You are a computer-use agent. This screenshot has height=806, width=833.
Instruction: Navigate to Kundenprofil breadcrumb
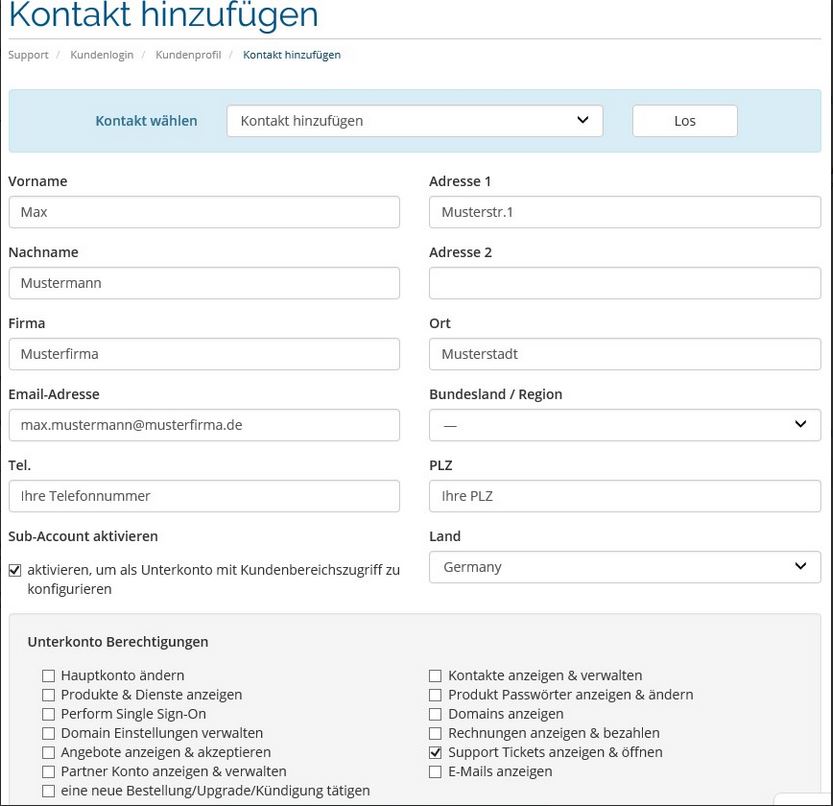click(x=188, y=55)
